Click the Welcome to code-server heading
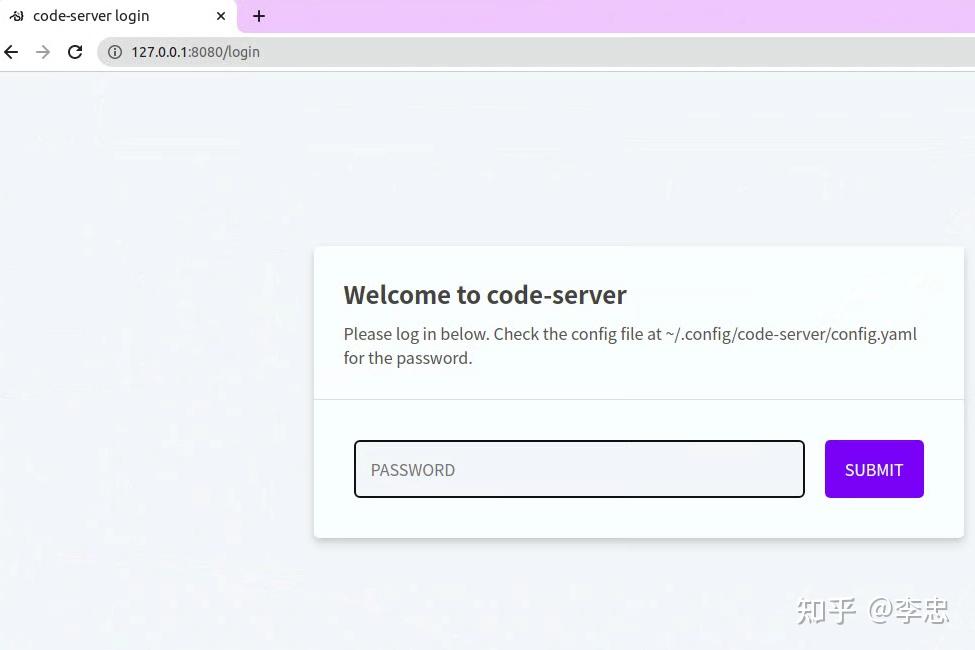Screen dimensions: 975x650 (485, 294)
